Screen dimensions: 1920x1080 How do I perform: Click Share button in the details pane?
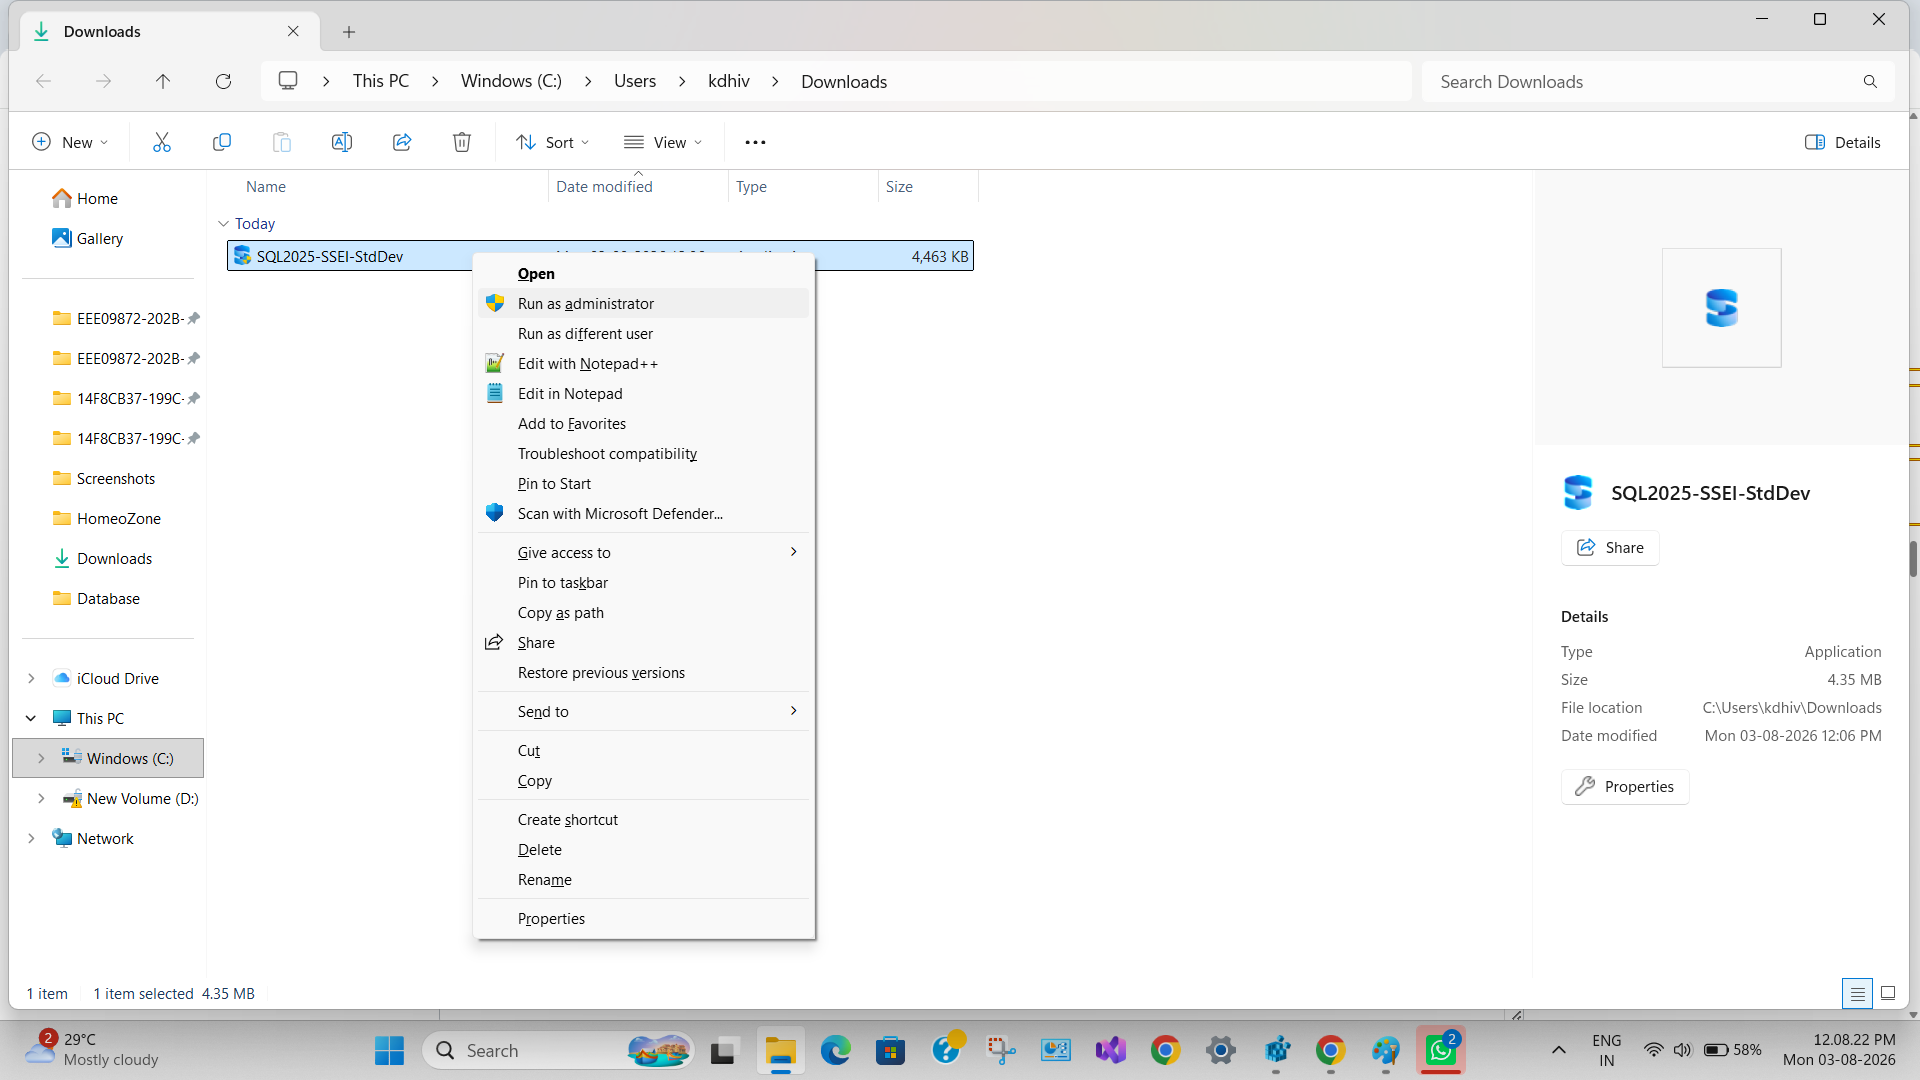click(x=1610, y=547)
